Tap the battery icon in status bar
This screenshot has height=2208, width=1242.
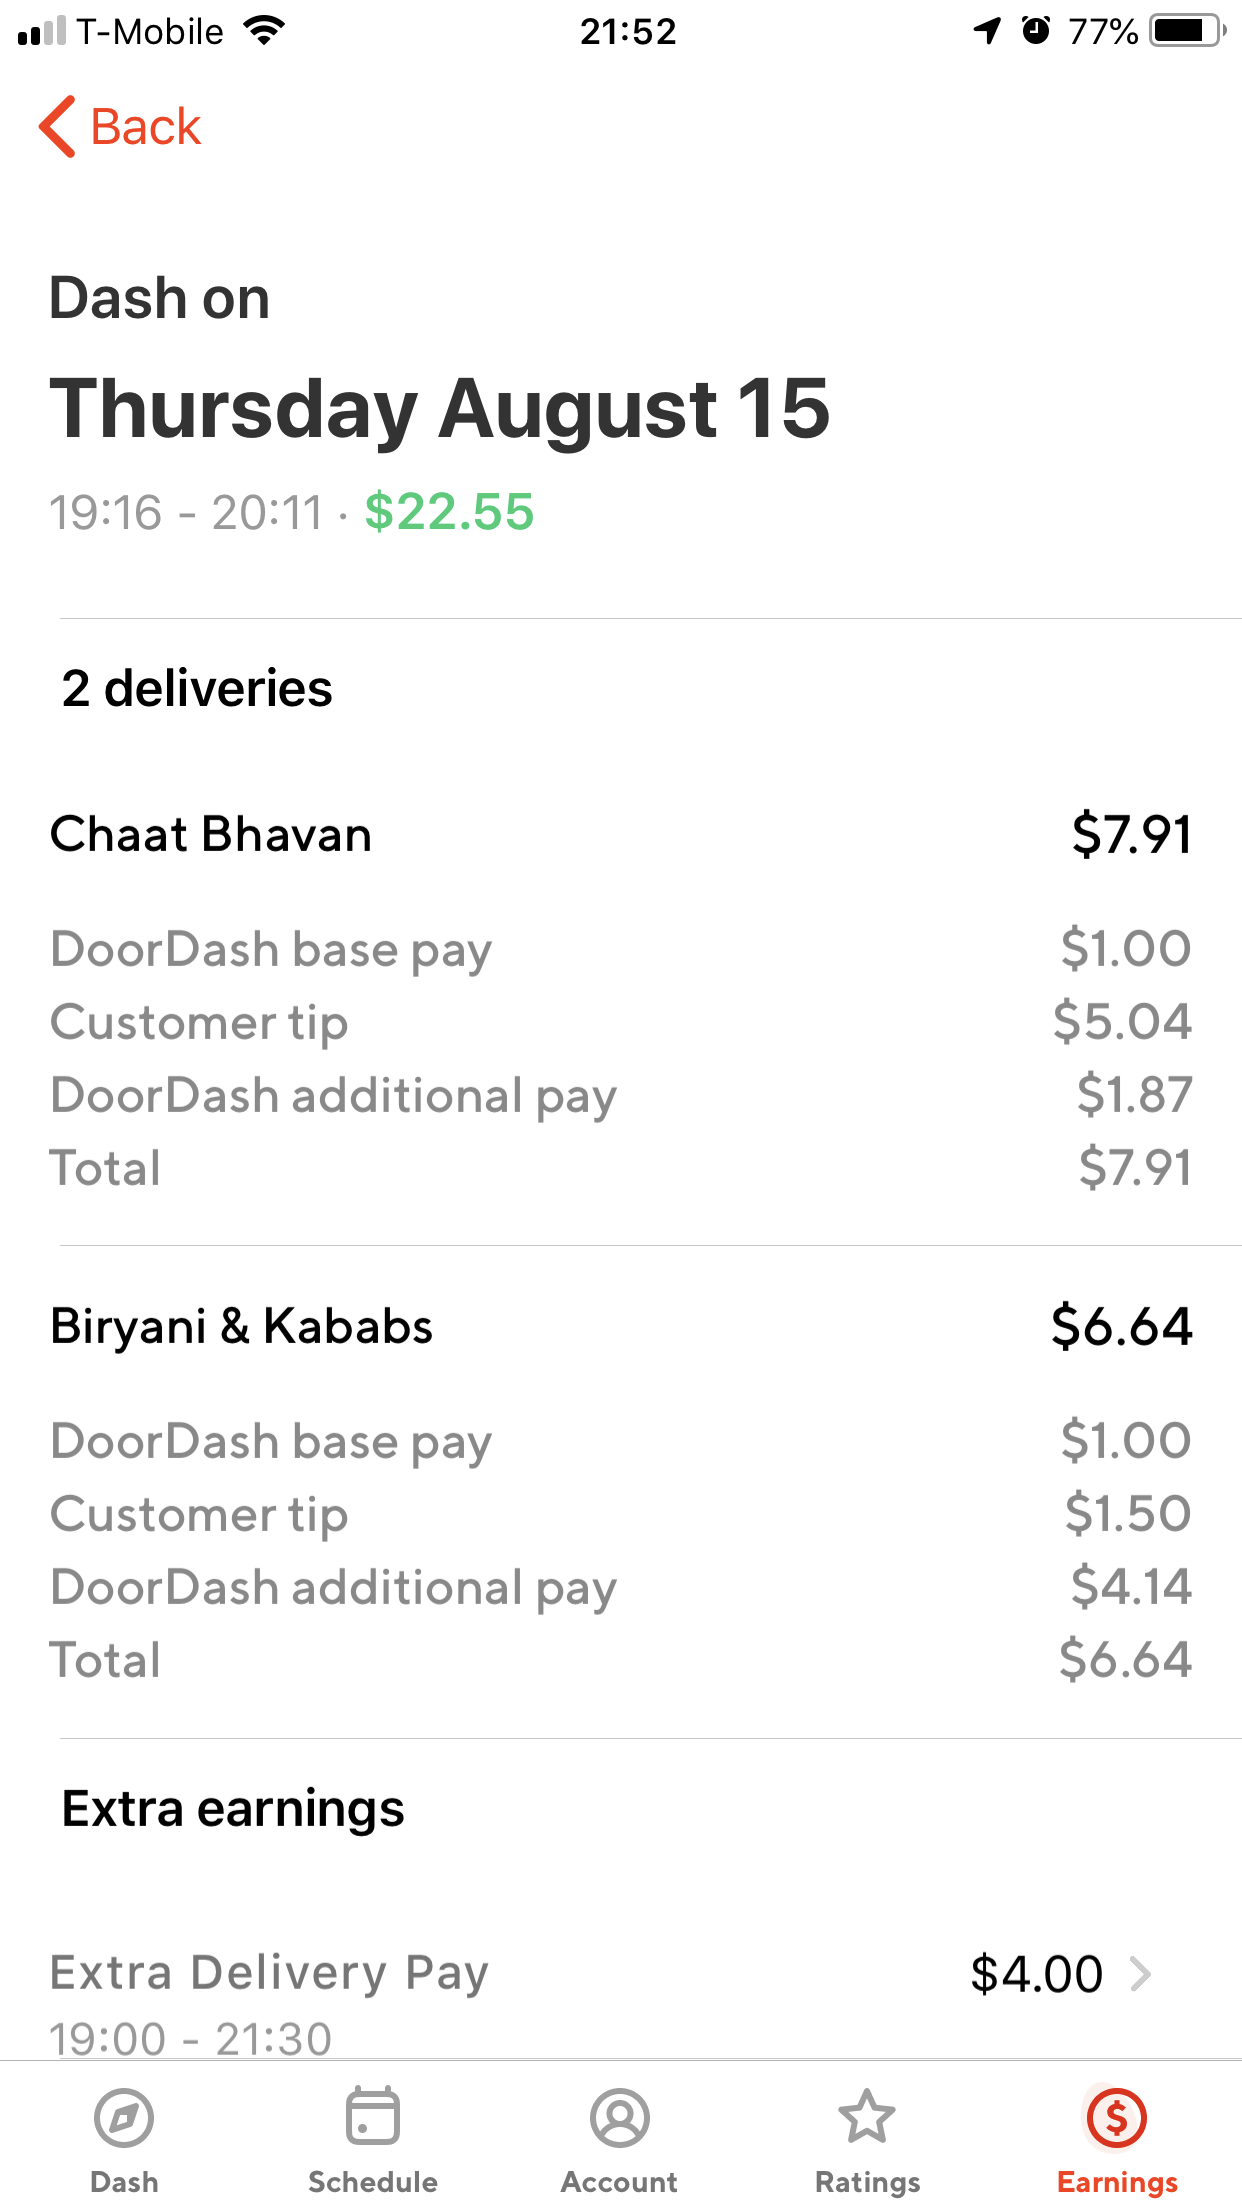[1187, 31]
